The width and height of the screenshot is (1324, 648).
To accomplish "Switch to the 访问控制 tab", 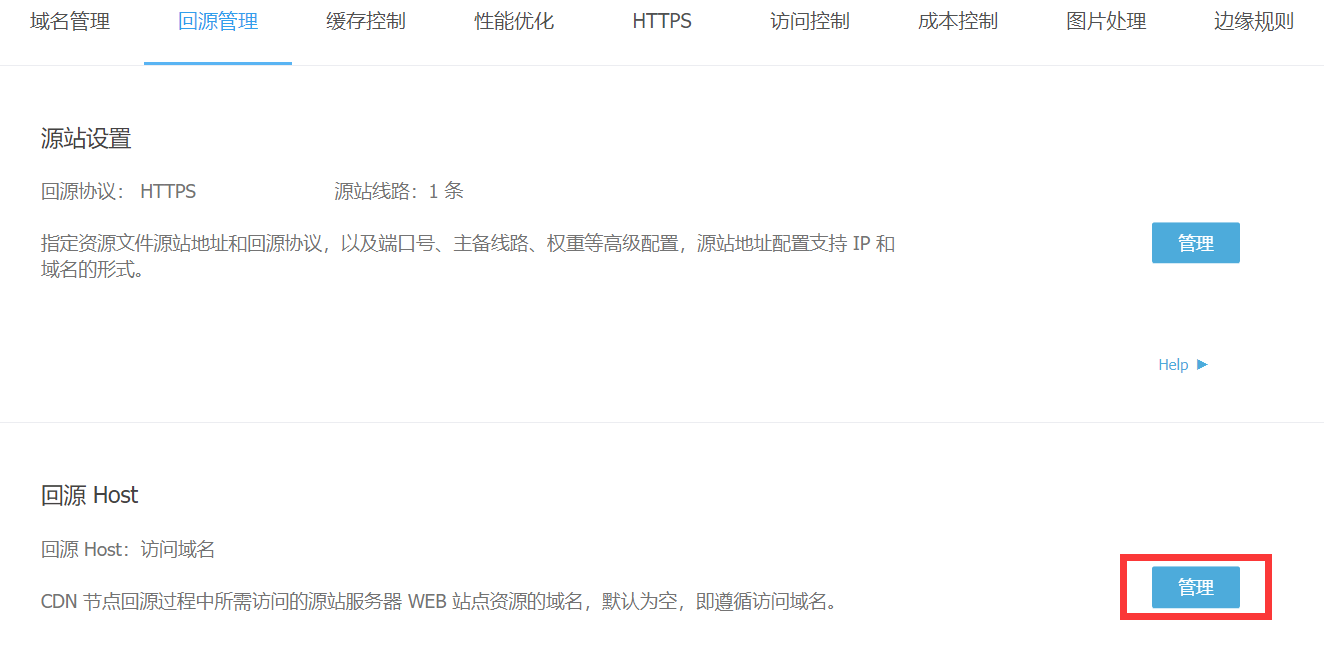I will point(810,22).
